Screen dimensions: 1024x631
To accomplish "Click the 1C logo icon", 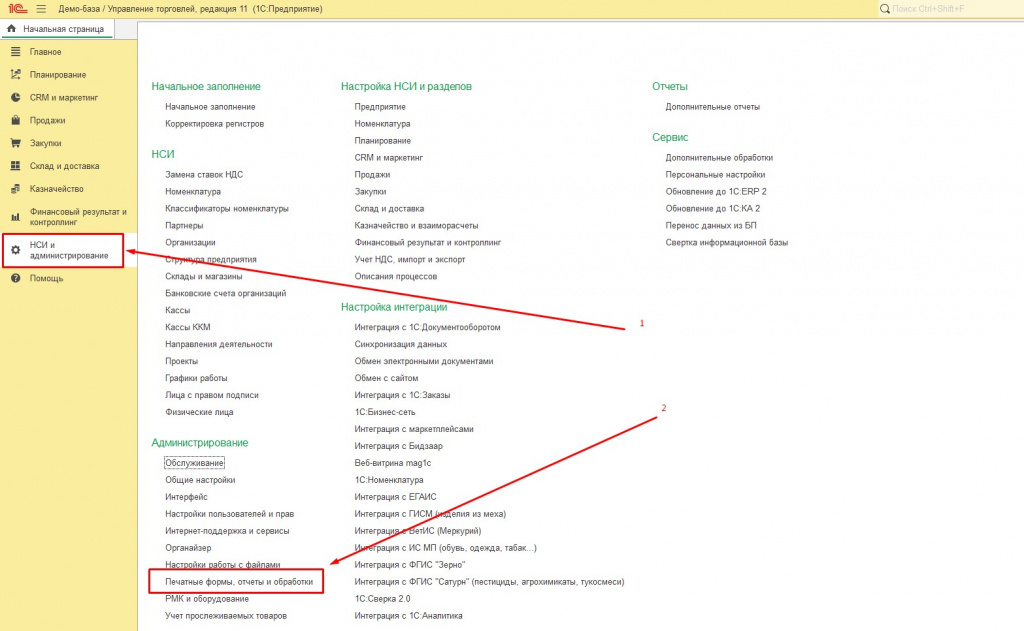I will point(17,8).
